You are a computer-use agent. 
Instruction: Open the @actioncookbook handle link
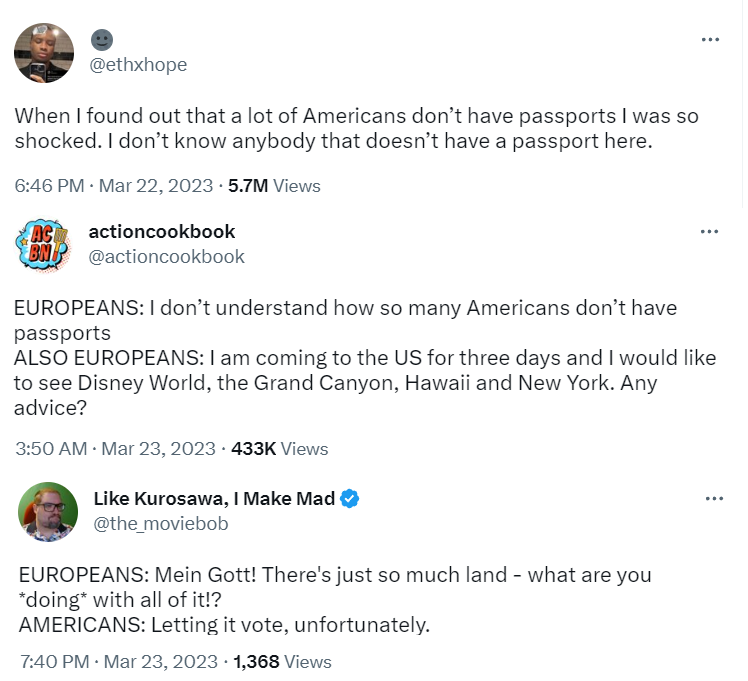[167, 257]
